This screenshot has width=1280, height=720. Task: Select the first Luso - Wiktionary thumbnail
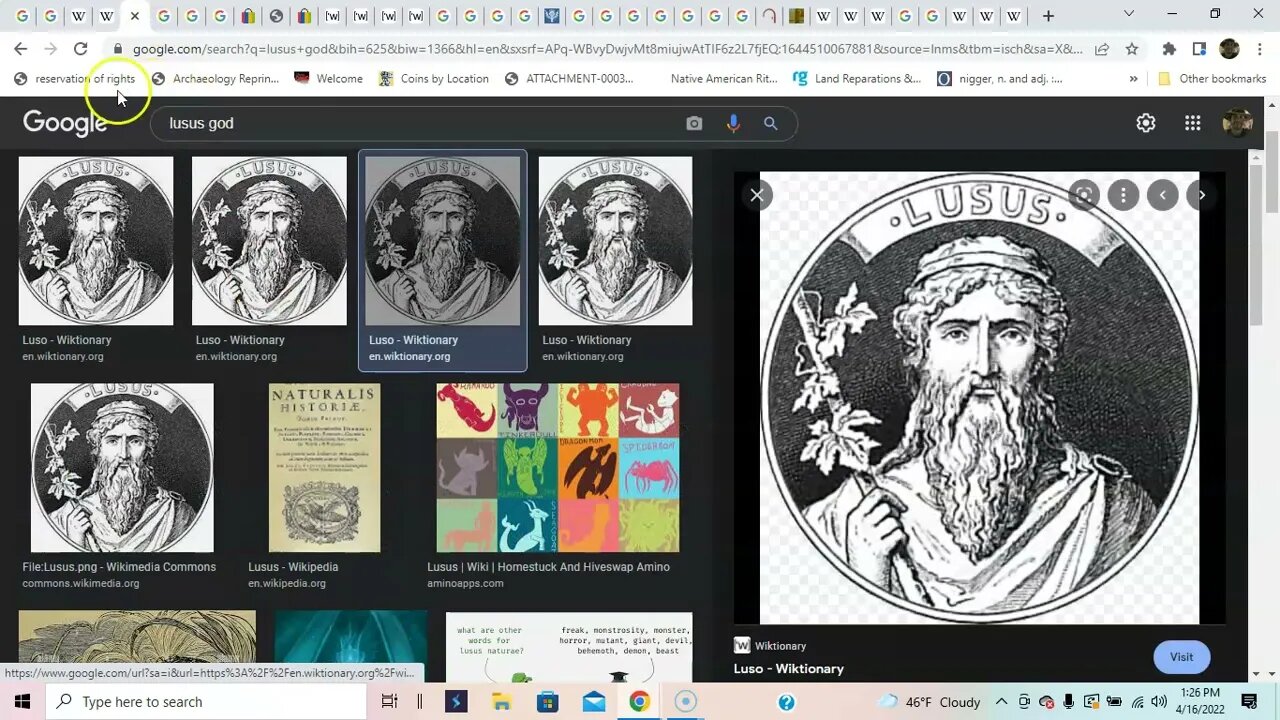(x=96, y=241)
